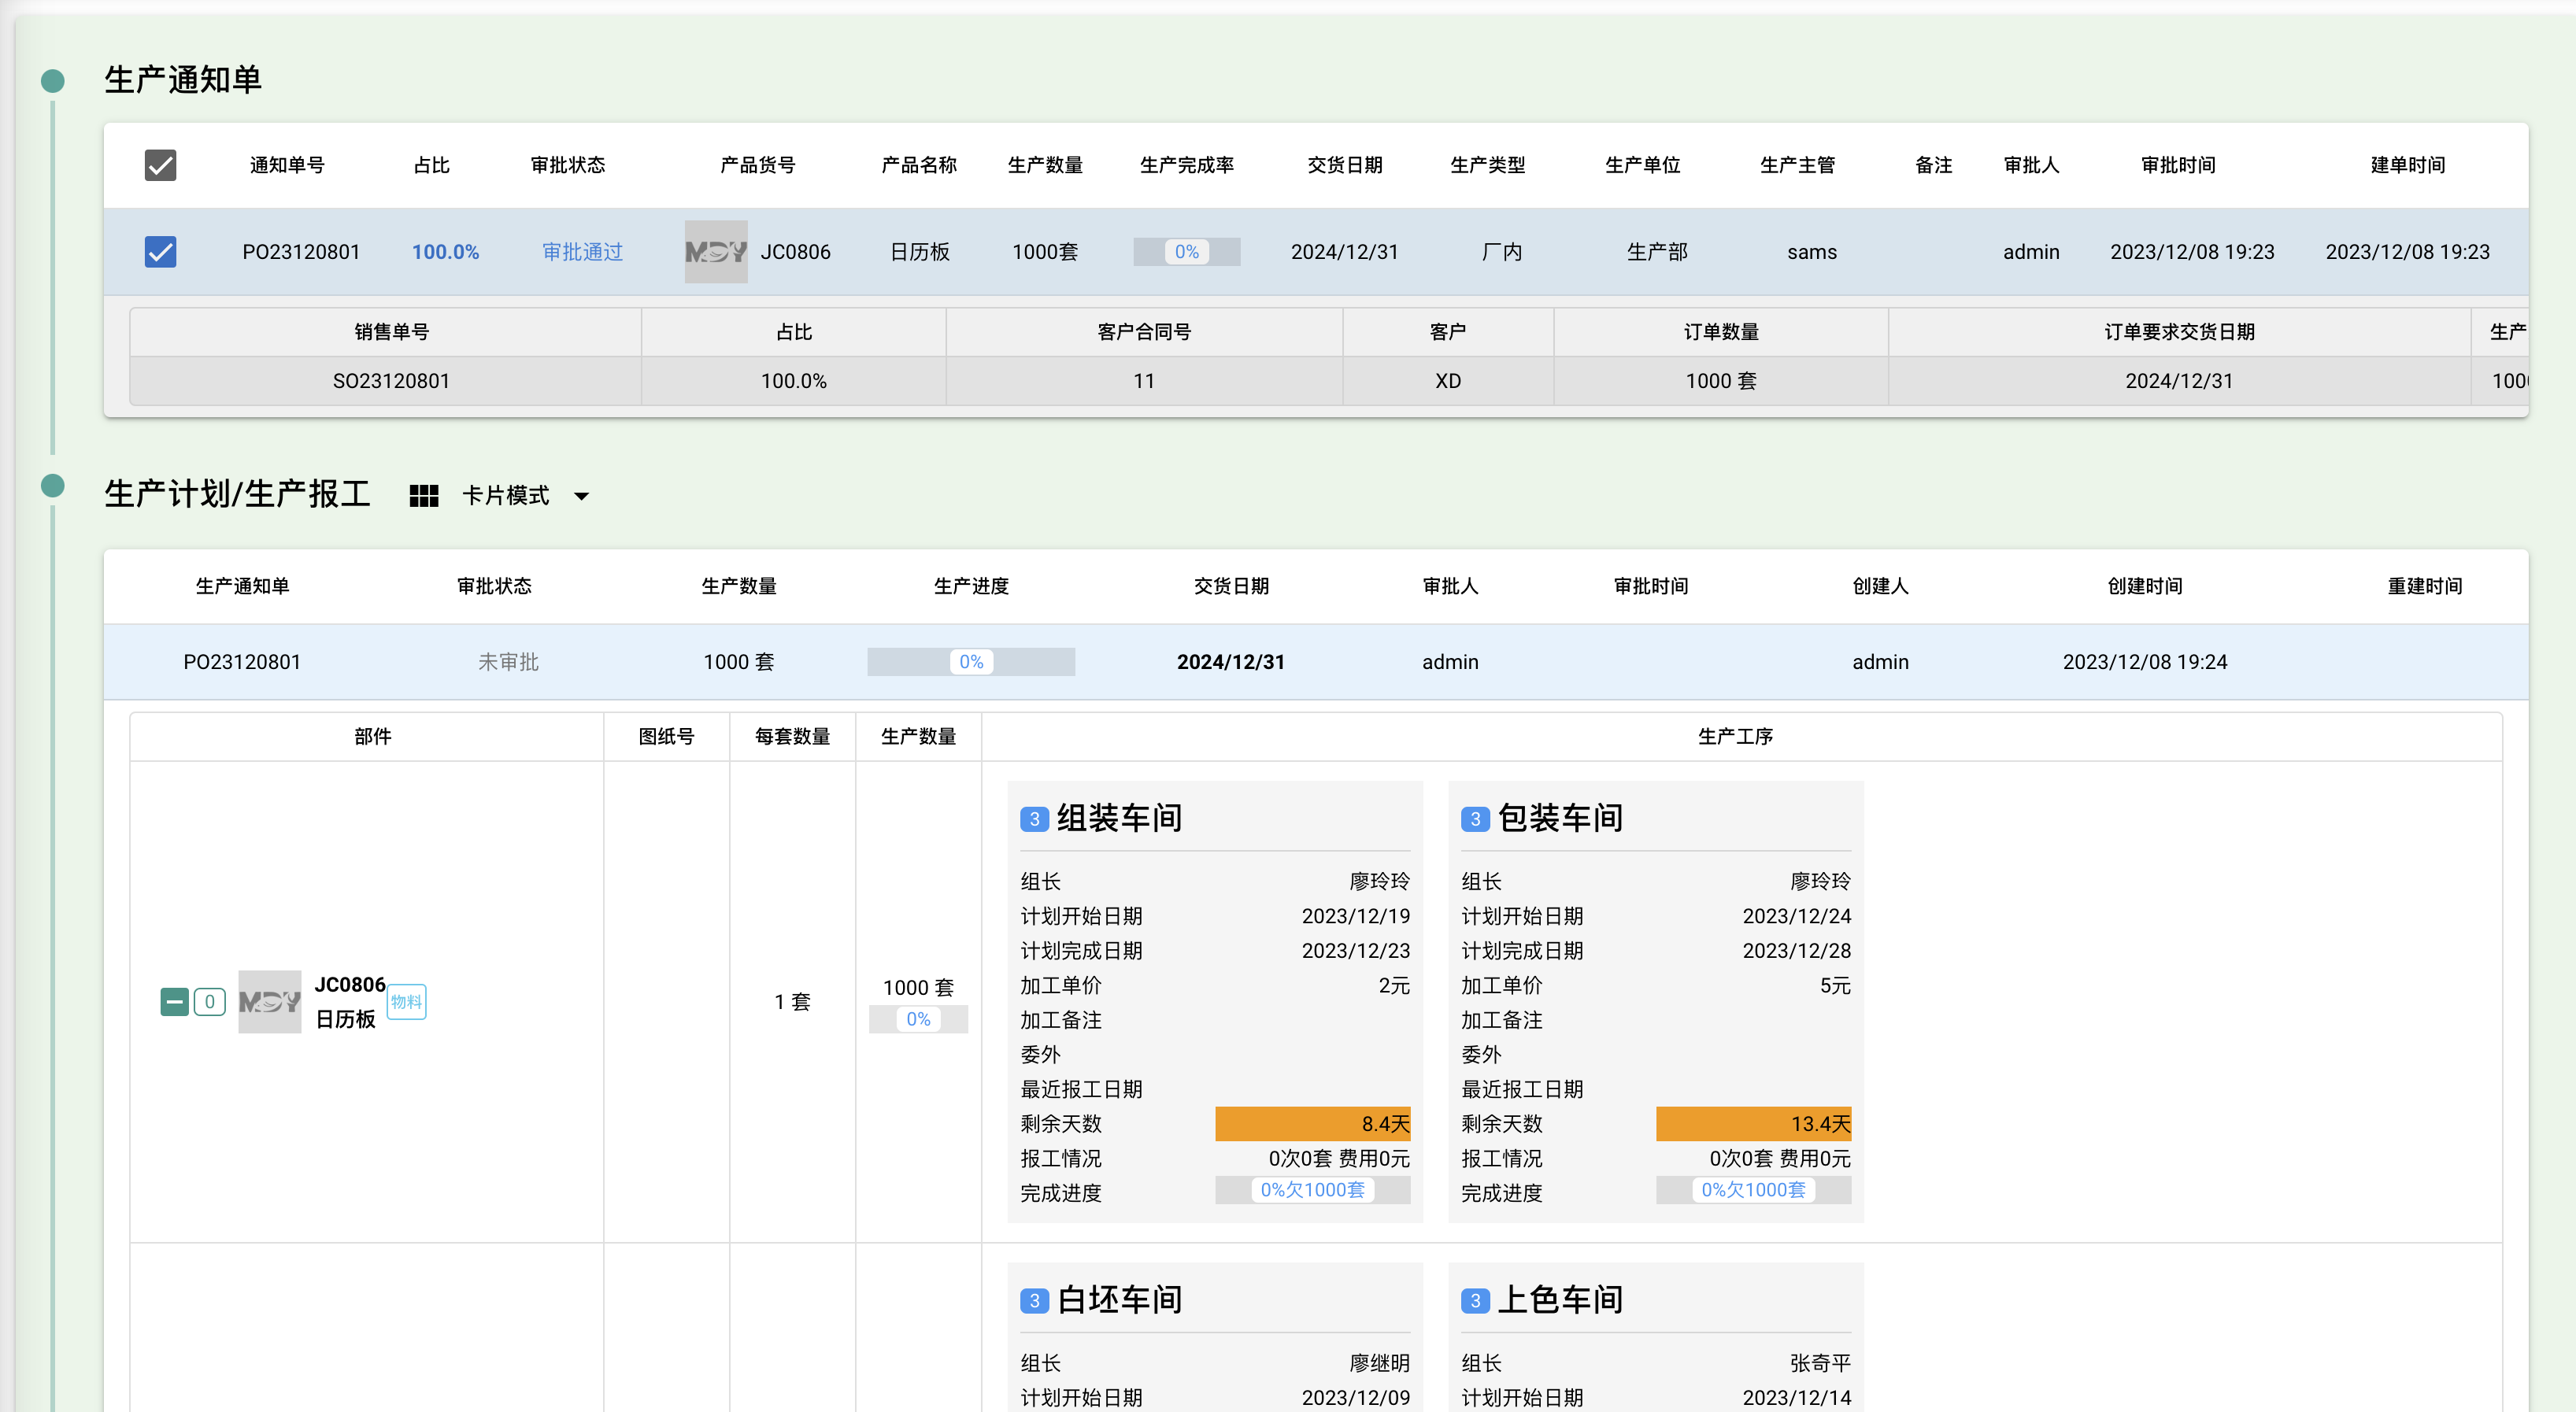Screen dimensions: 2576x1412
Task: Click the 审批通过 status link
Action: 582,252
